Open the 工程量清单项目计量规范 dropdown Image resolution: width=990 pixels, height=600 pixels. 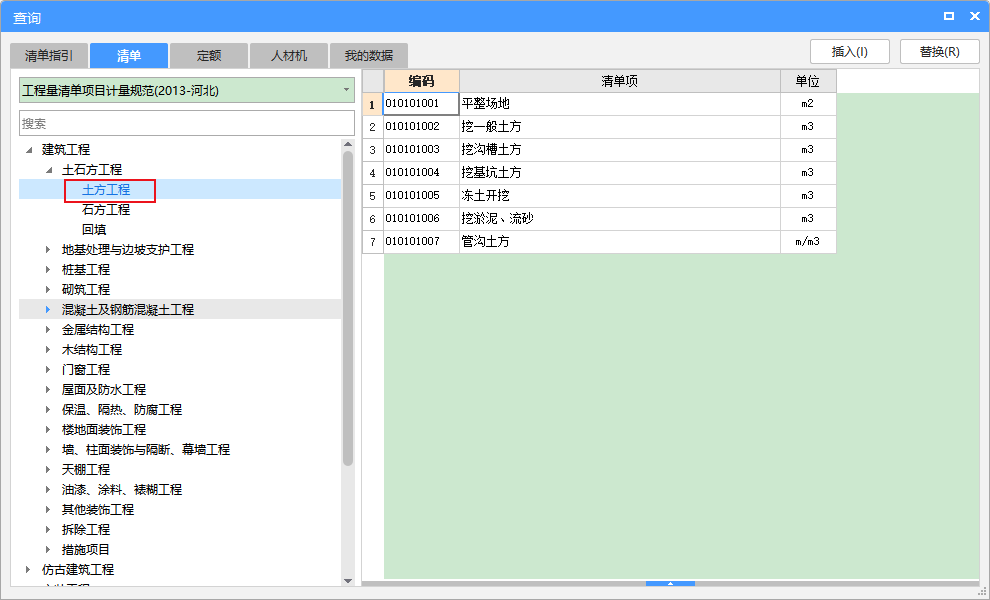click(187, 90)
